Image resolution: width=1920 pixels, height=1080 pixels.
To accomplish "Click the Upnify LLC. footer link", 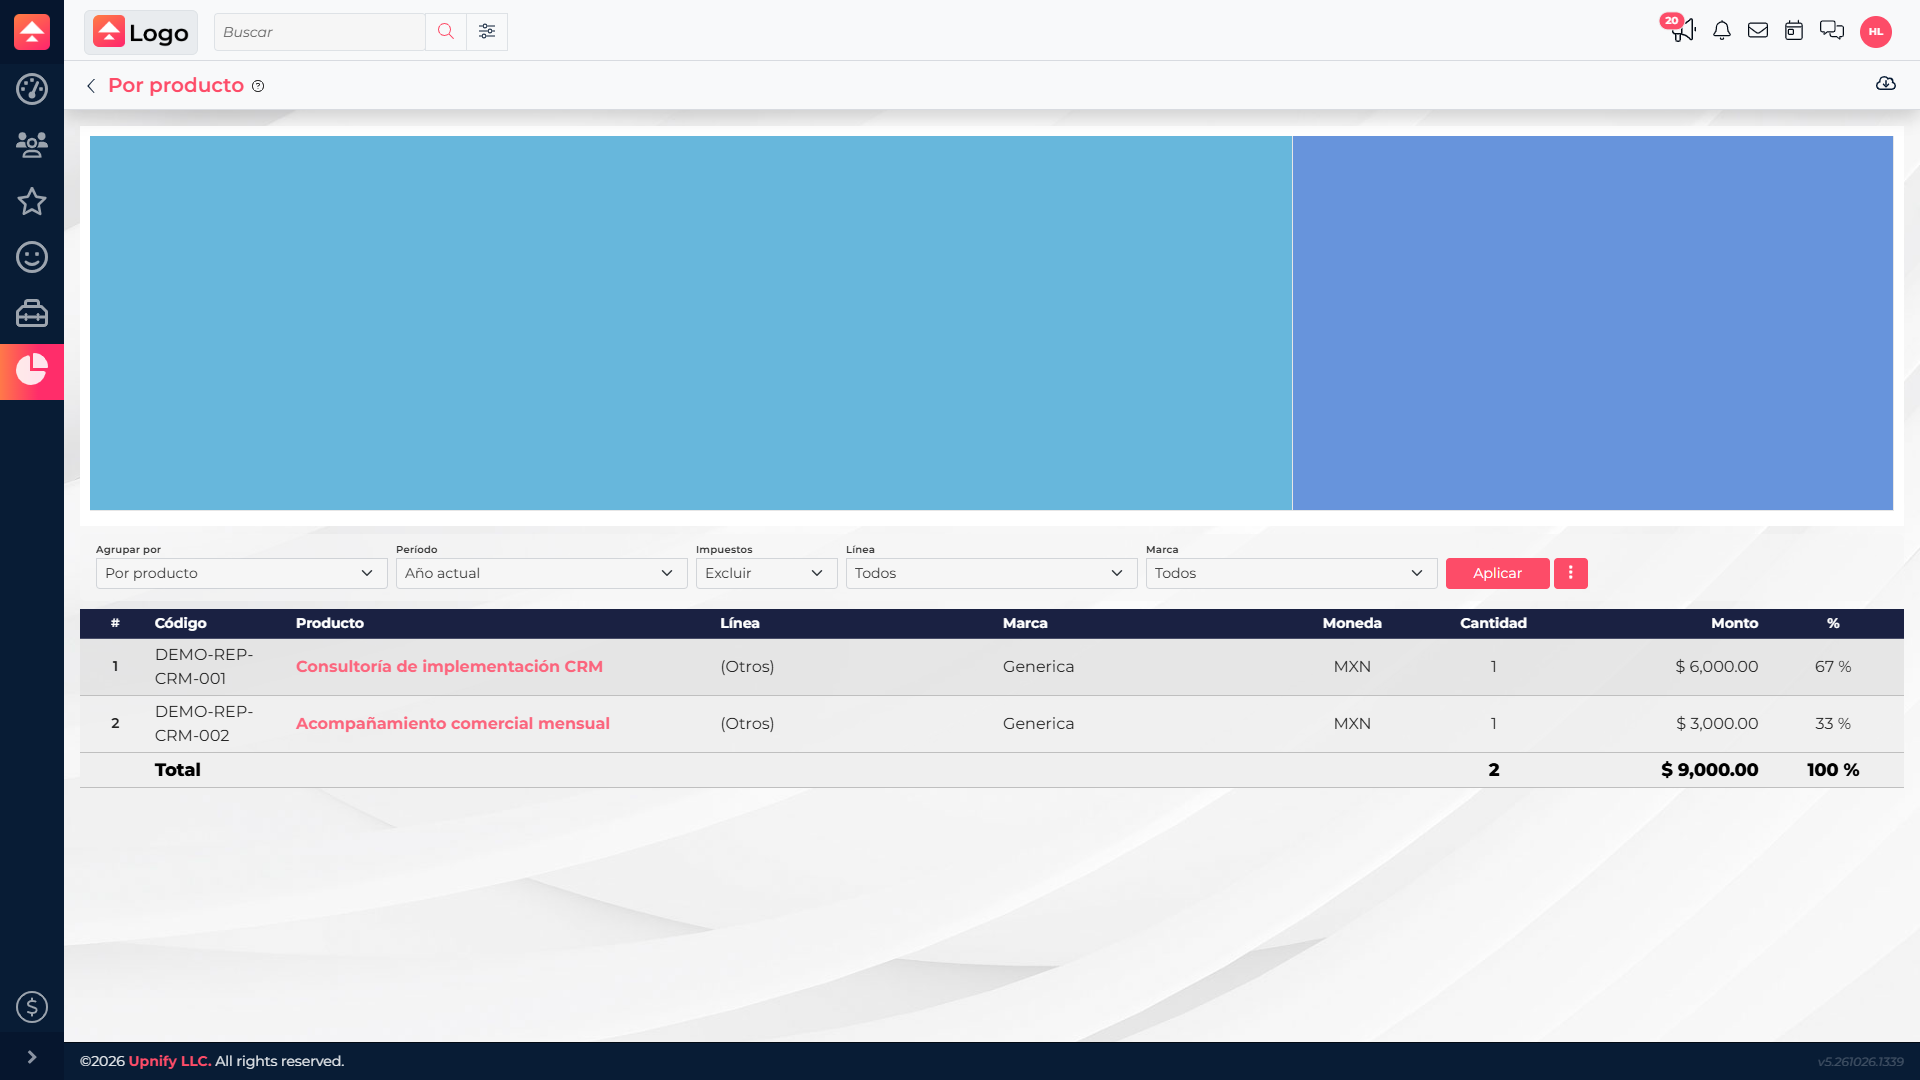I will point(170,1061).
